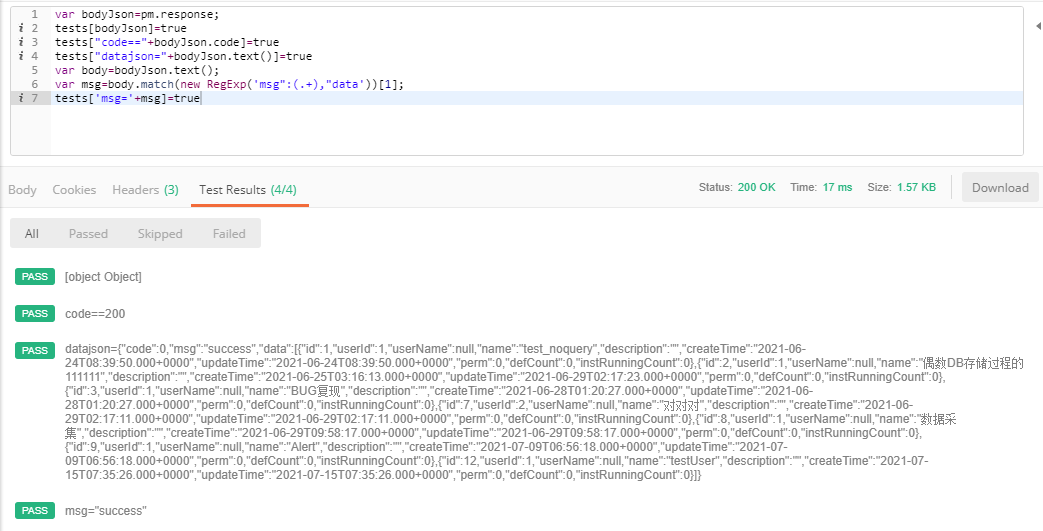Click line number 6 in the gutter
Viewport: 1043px width, 531px height.
coord(35,84)
